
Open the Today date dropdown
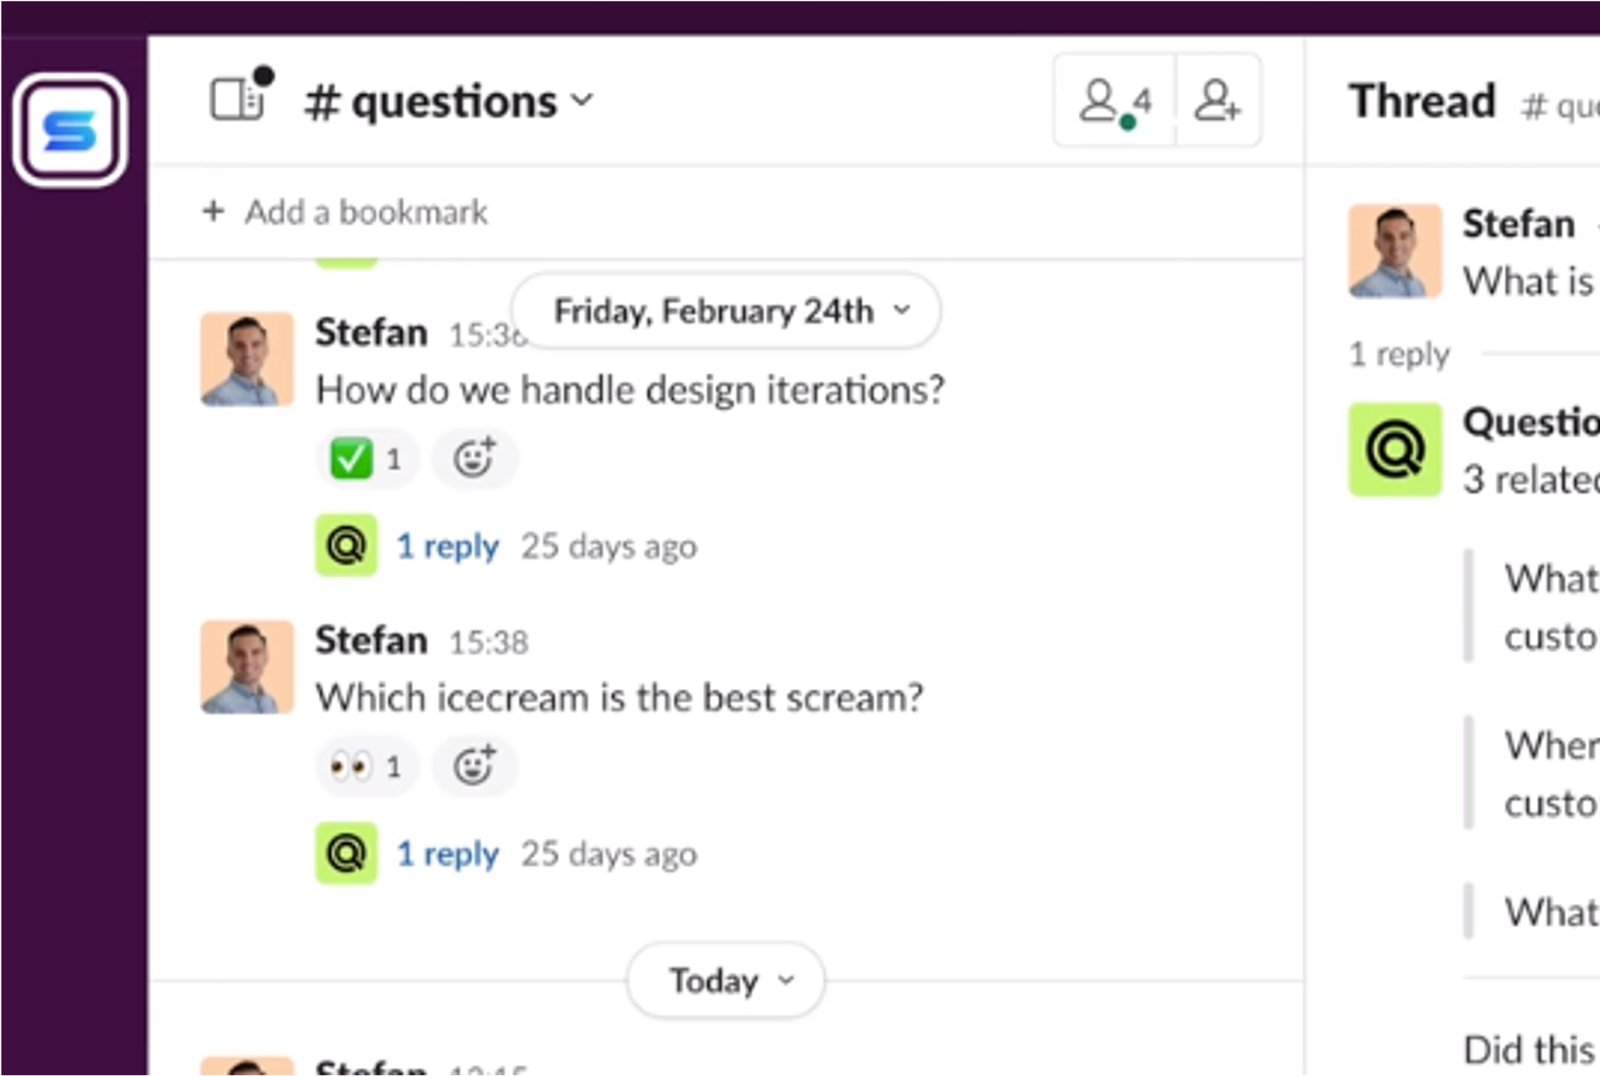coord(725,980)
